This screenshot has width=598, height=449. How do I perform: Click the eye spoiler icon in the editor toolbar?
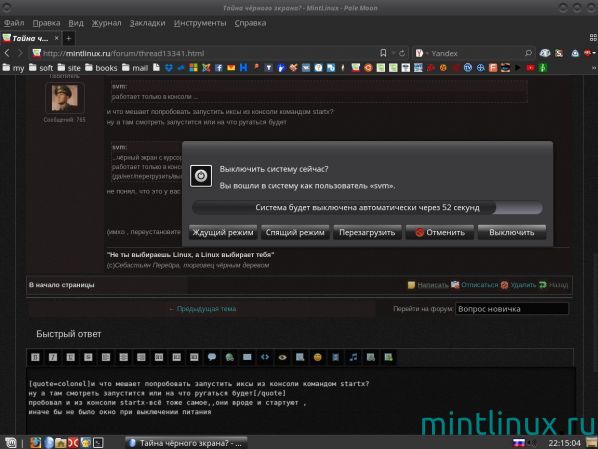tap(283, 357)
